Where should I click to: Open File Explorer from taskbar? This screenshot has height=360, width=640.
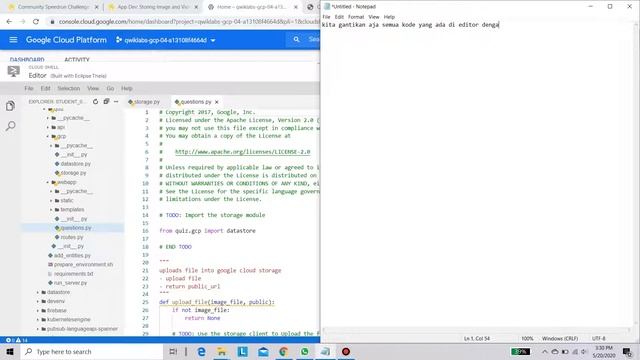pyautogui.click(x=222, y=351)
